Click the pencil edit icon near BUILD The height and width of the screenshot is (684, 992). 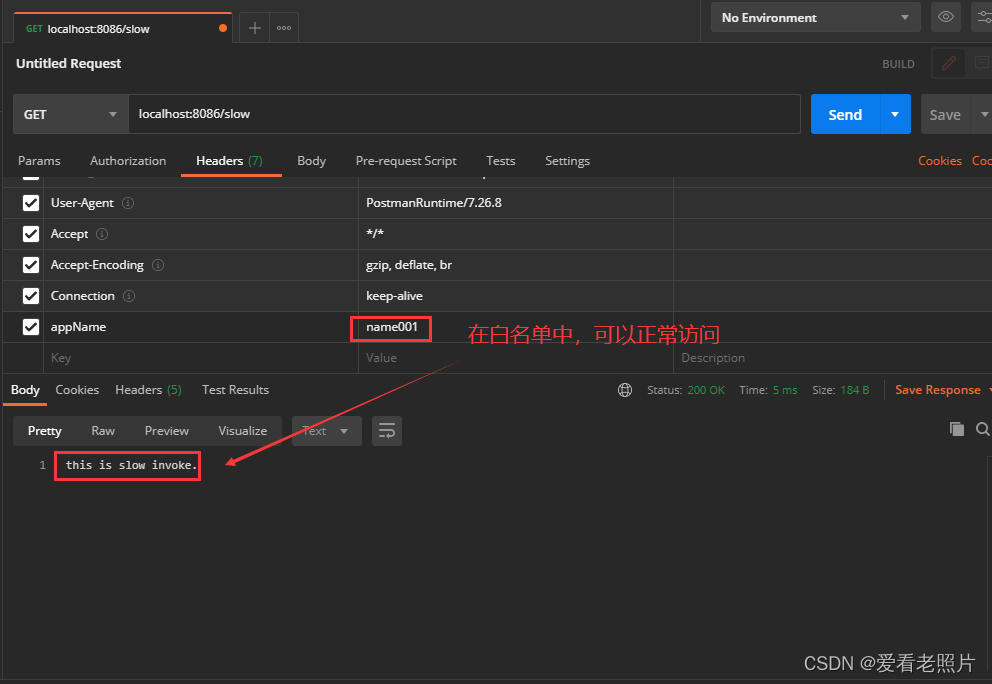(948, 63)
